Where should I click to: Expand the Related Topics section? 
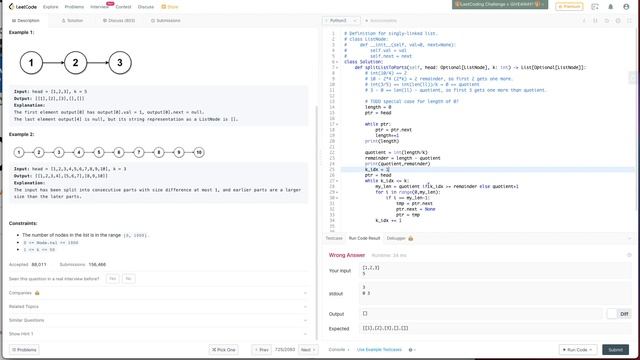[x=158, y=307]
